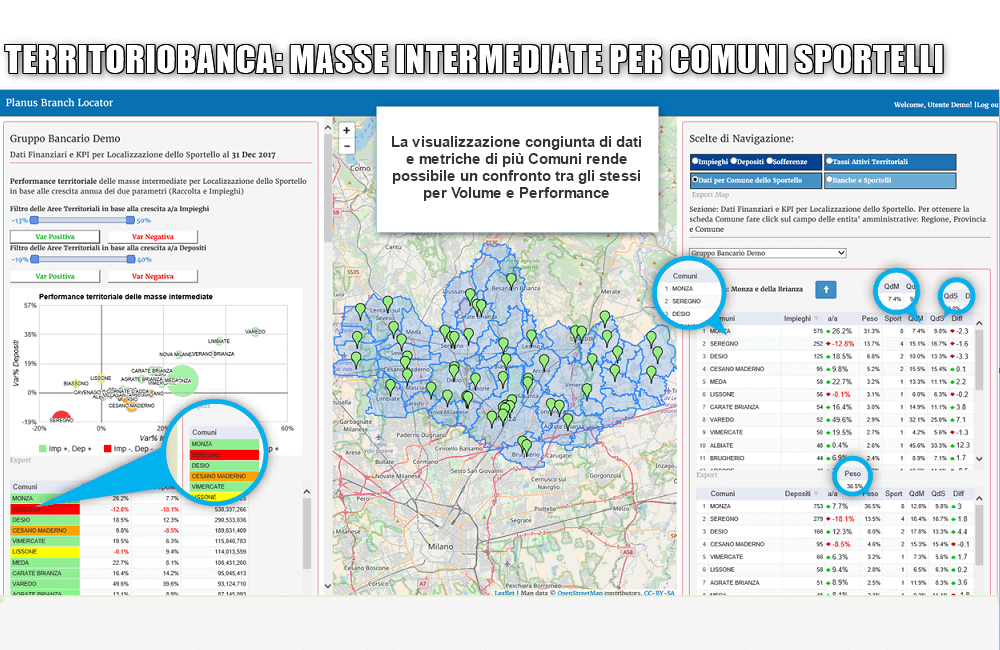This screenshot has height=650, width=1000.
Task: Click the scroll-down arrow left of the map
Action: (328, 586)
